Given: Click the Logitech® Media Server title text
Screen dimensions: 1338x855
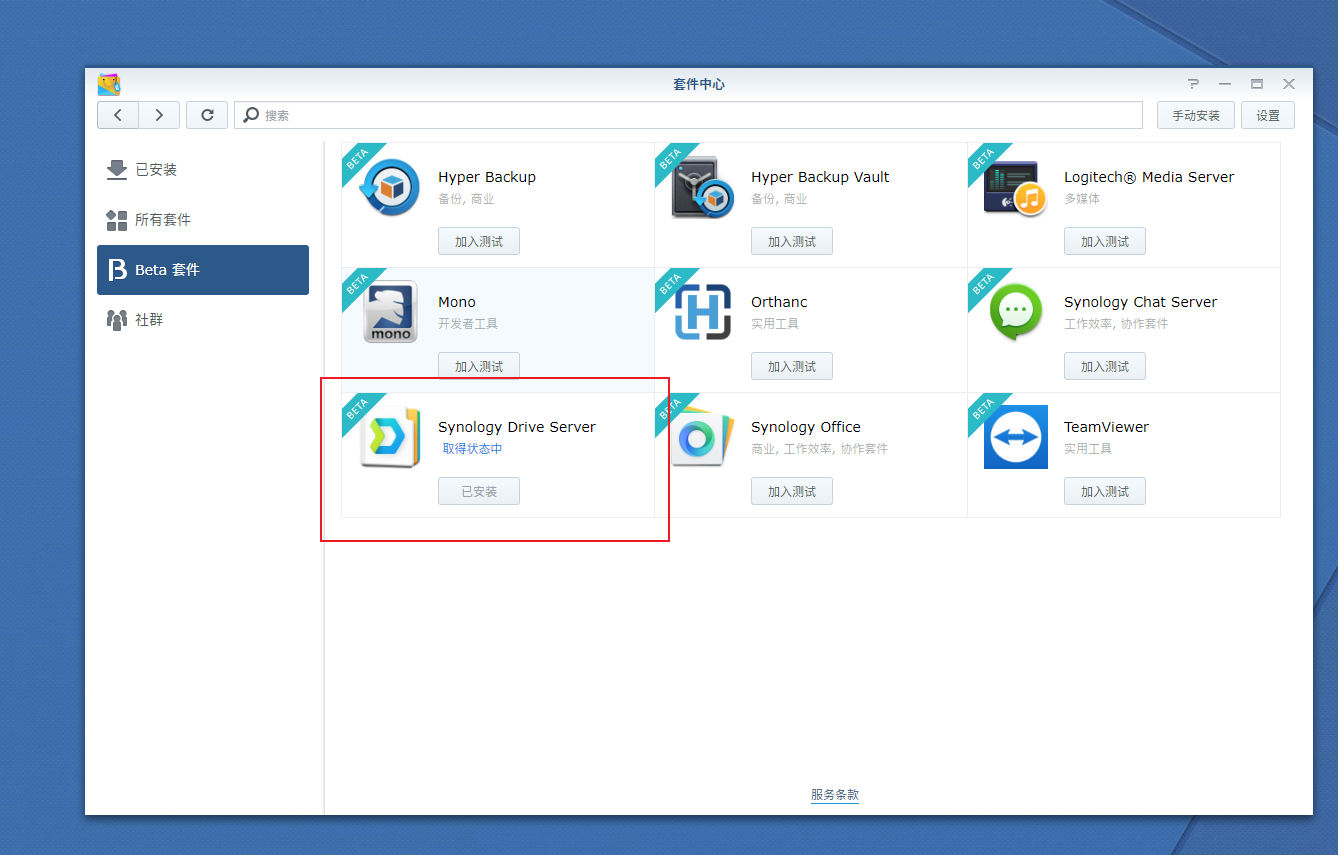Looking at the screenshot, I should point(1149,177).
